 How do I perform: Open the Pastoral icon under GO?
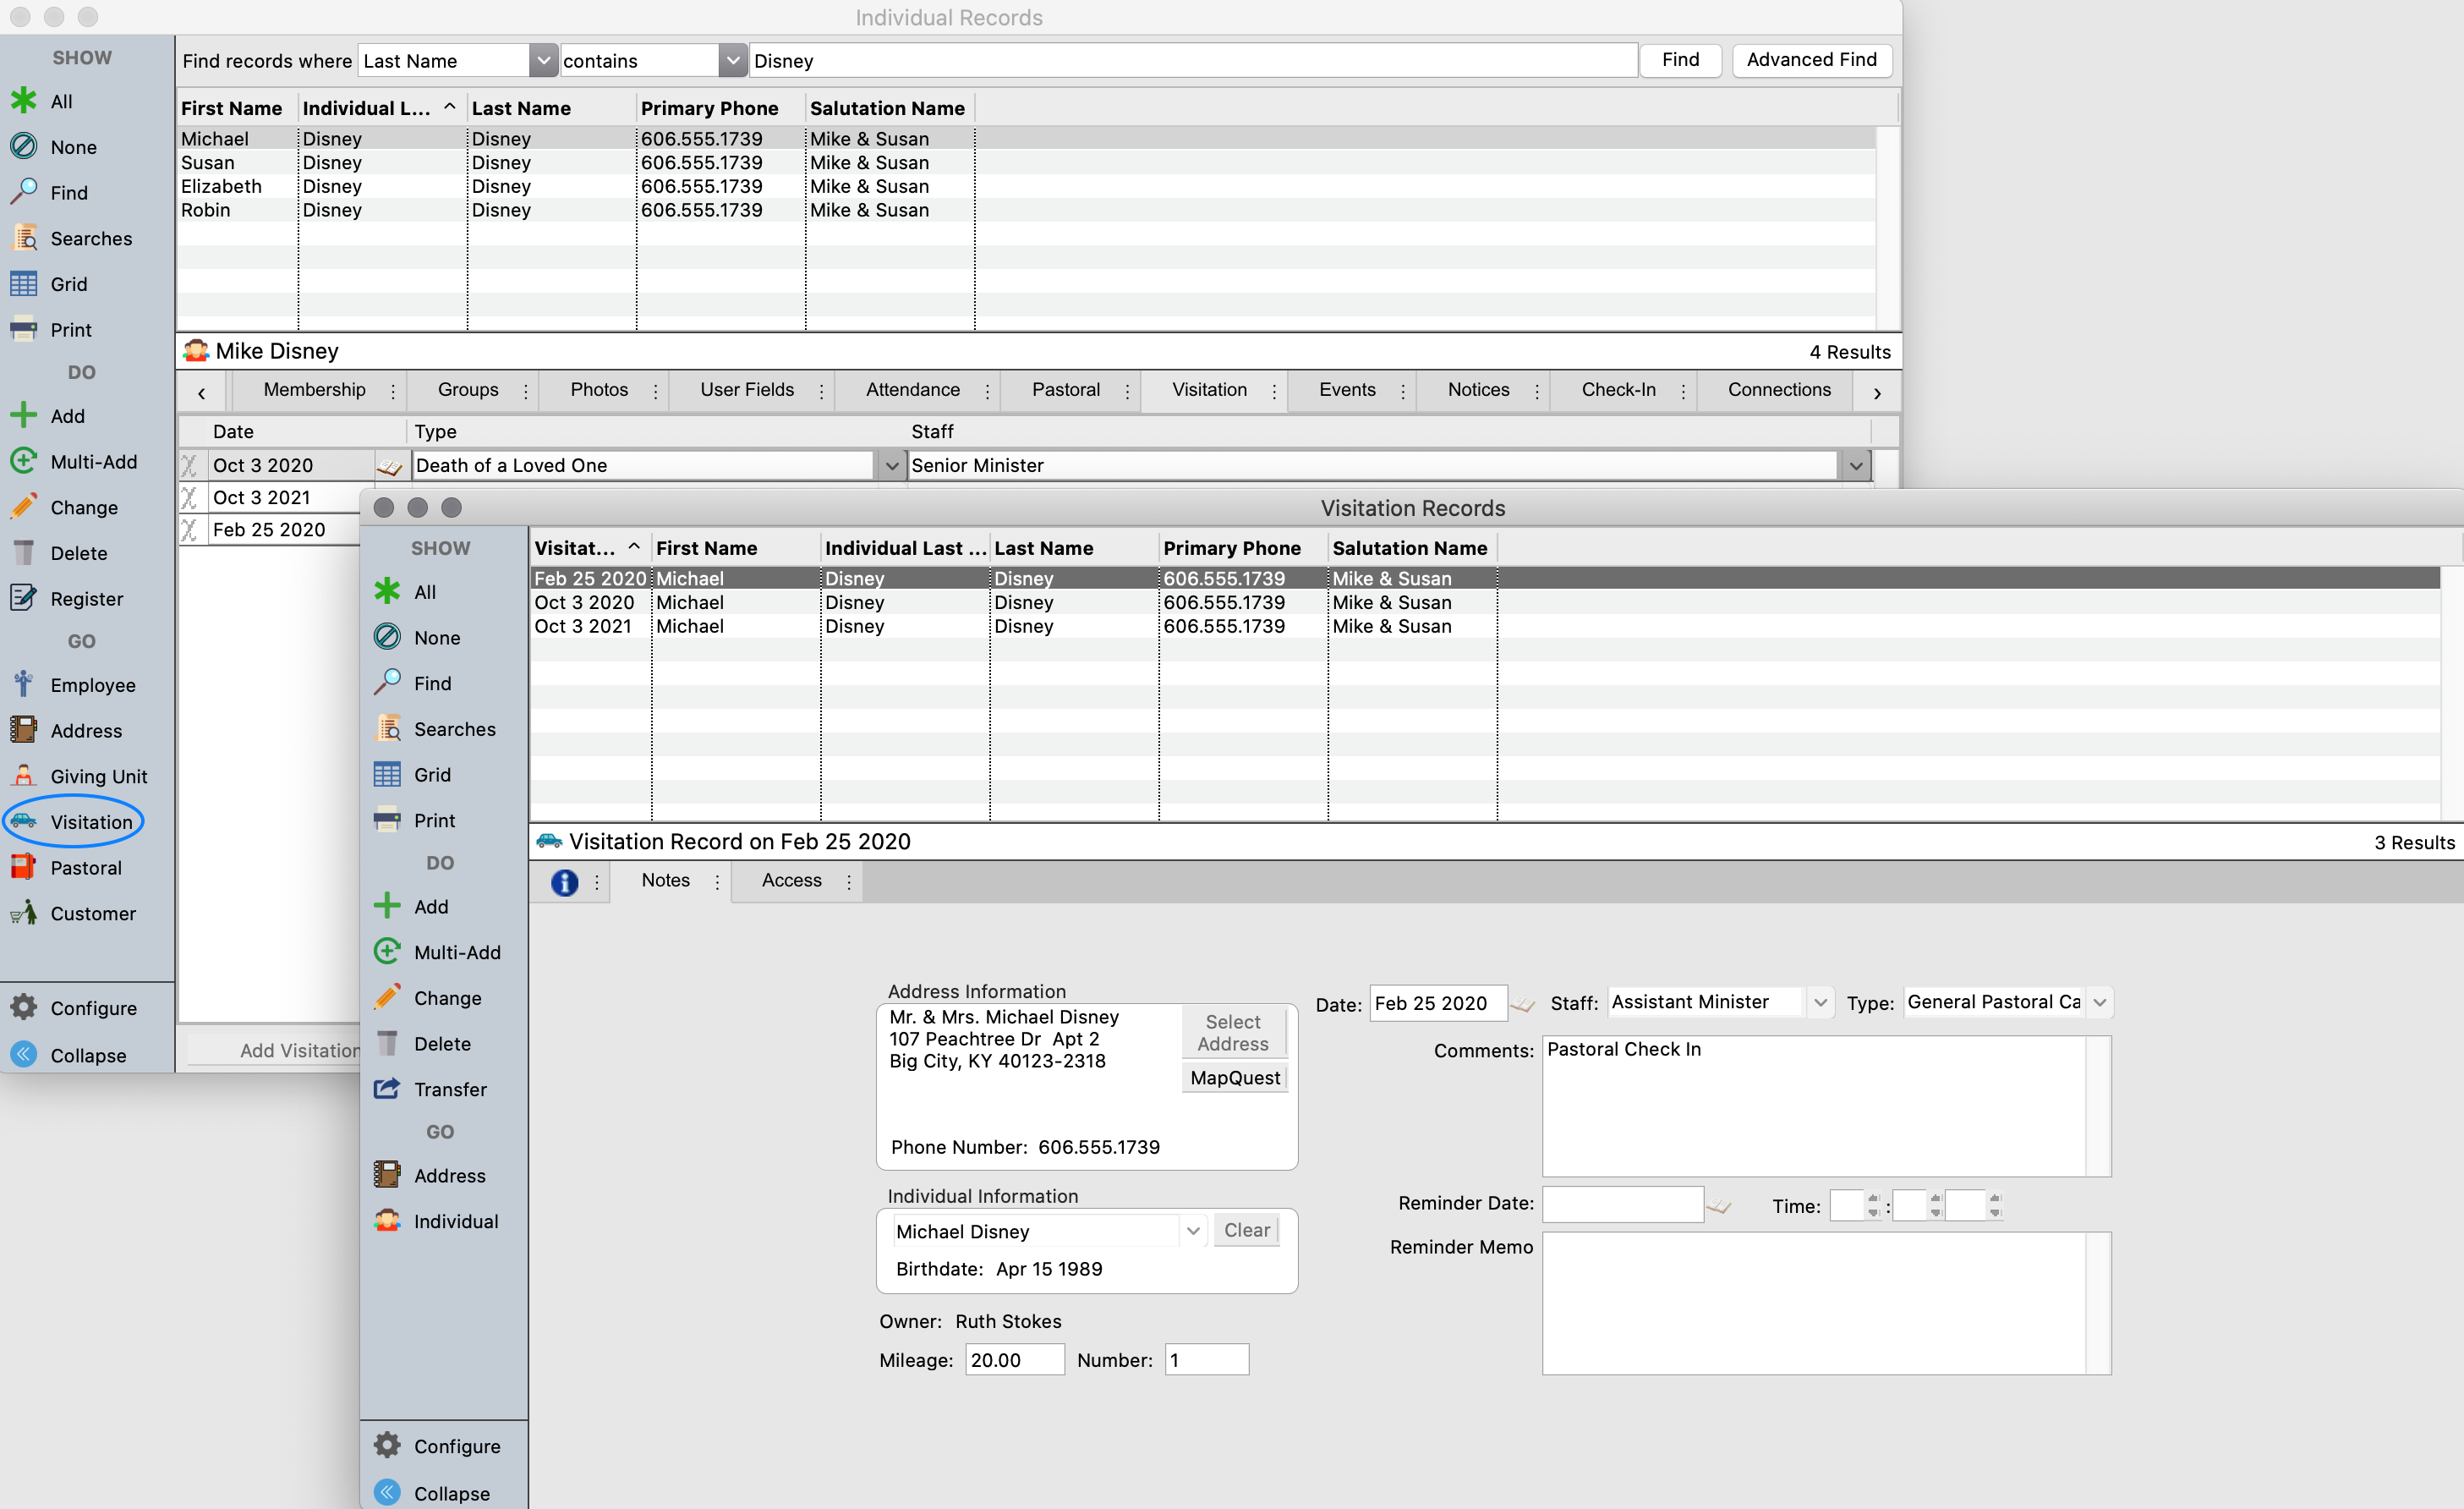[24, 867]
